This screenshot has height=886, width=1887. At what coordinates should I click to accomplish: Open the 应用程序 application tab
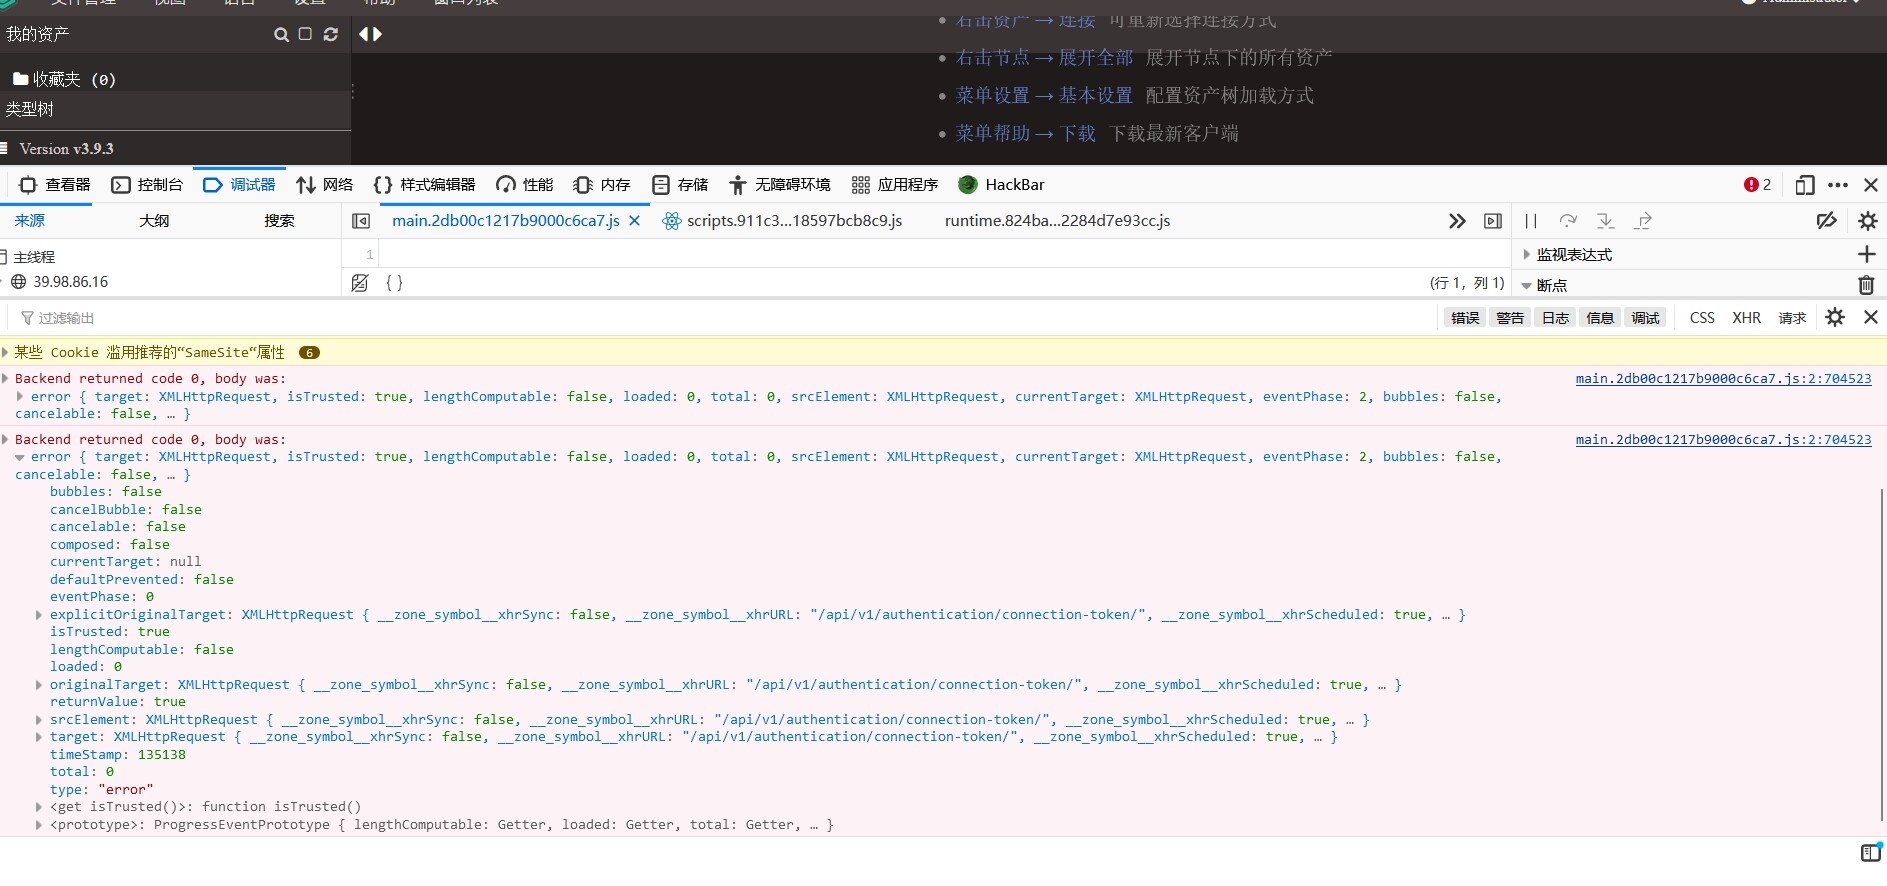click(895, 185)
